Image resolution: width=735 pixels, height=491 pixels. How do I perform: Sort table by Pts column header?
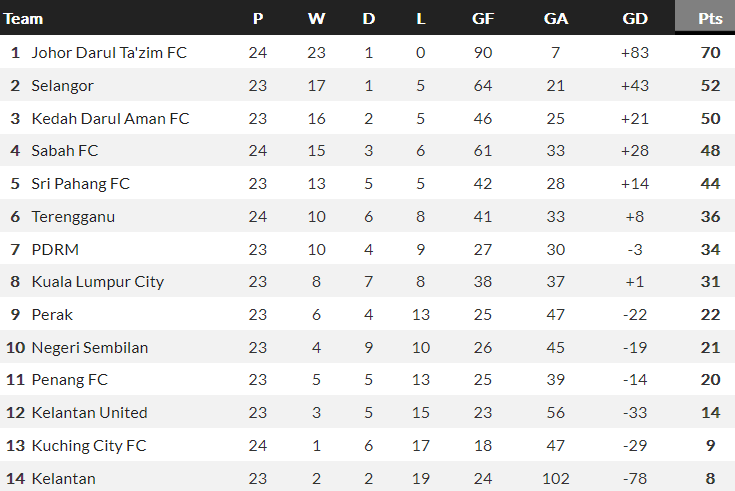[711, 18]
